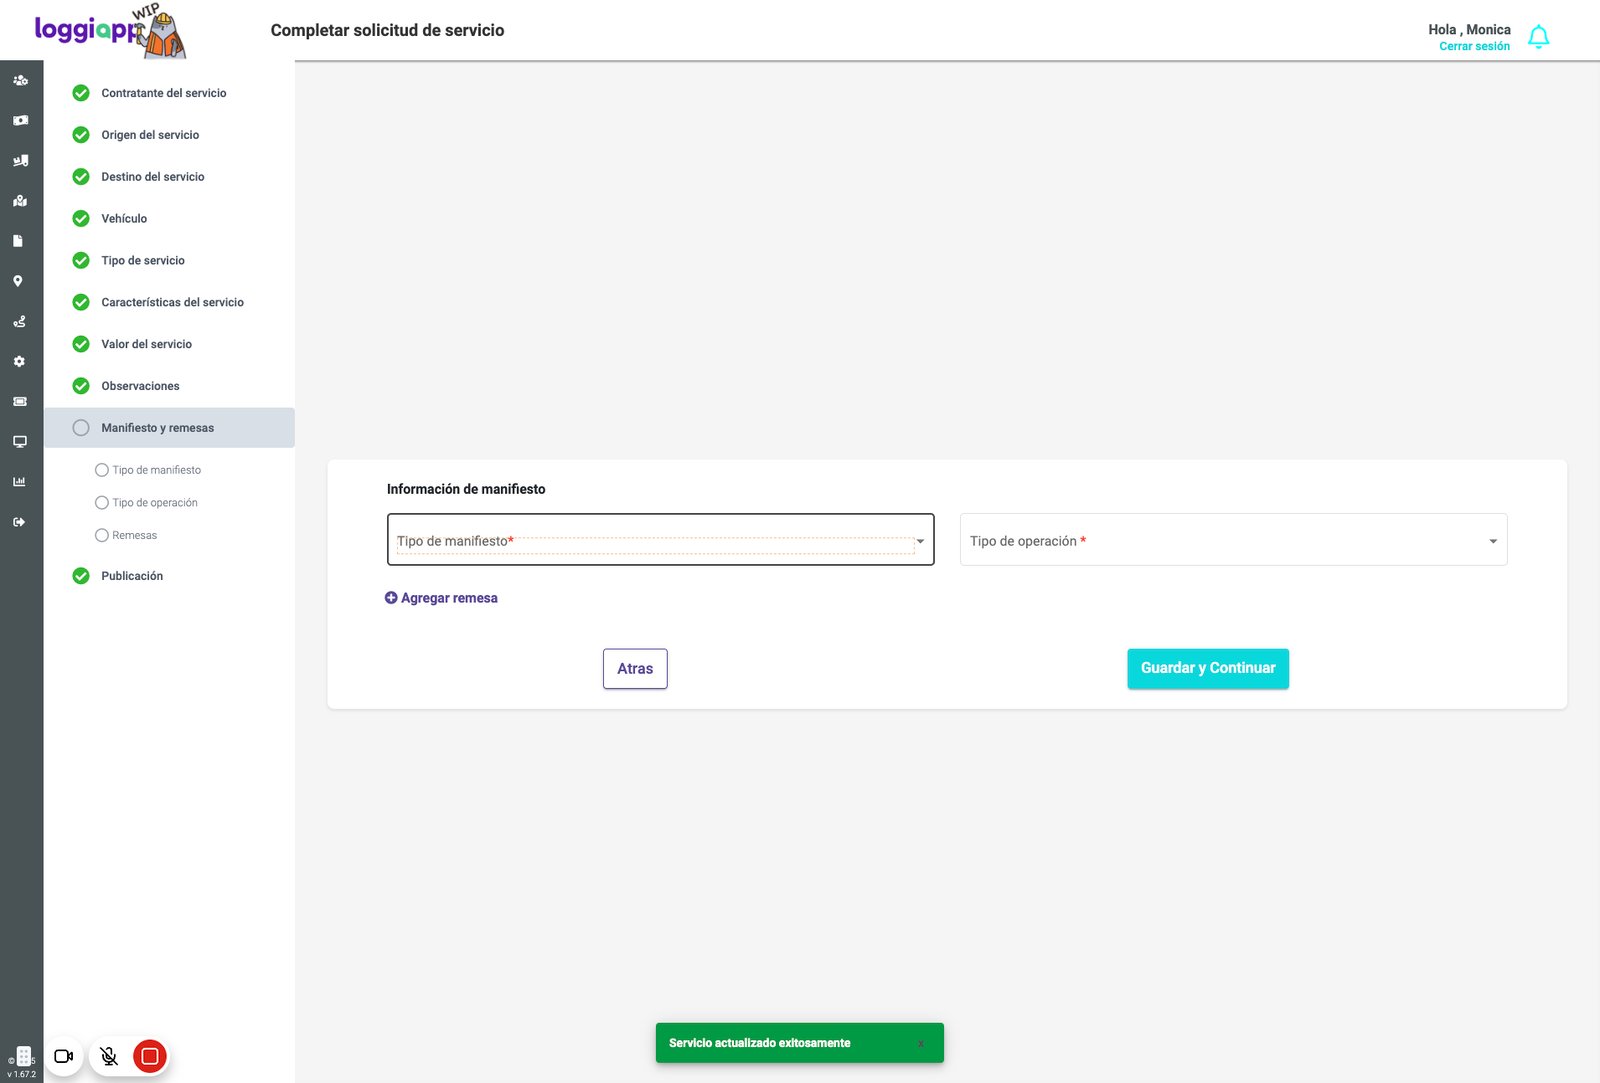Click the Contratante del servicio green check

81,93
